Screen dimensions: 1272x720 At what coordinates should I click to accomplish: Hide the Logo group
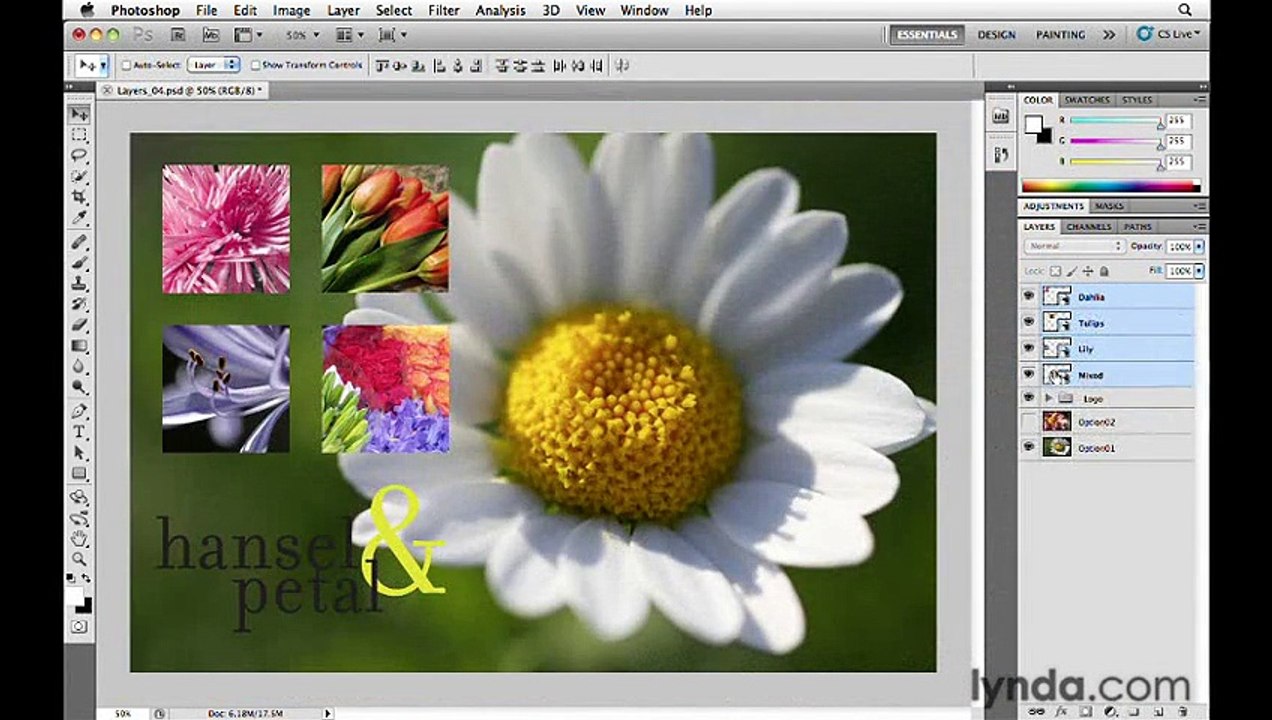point(1028,398)
